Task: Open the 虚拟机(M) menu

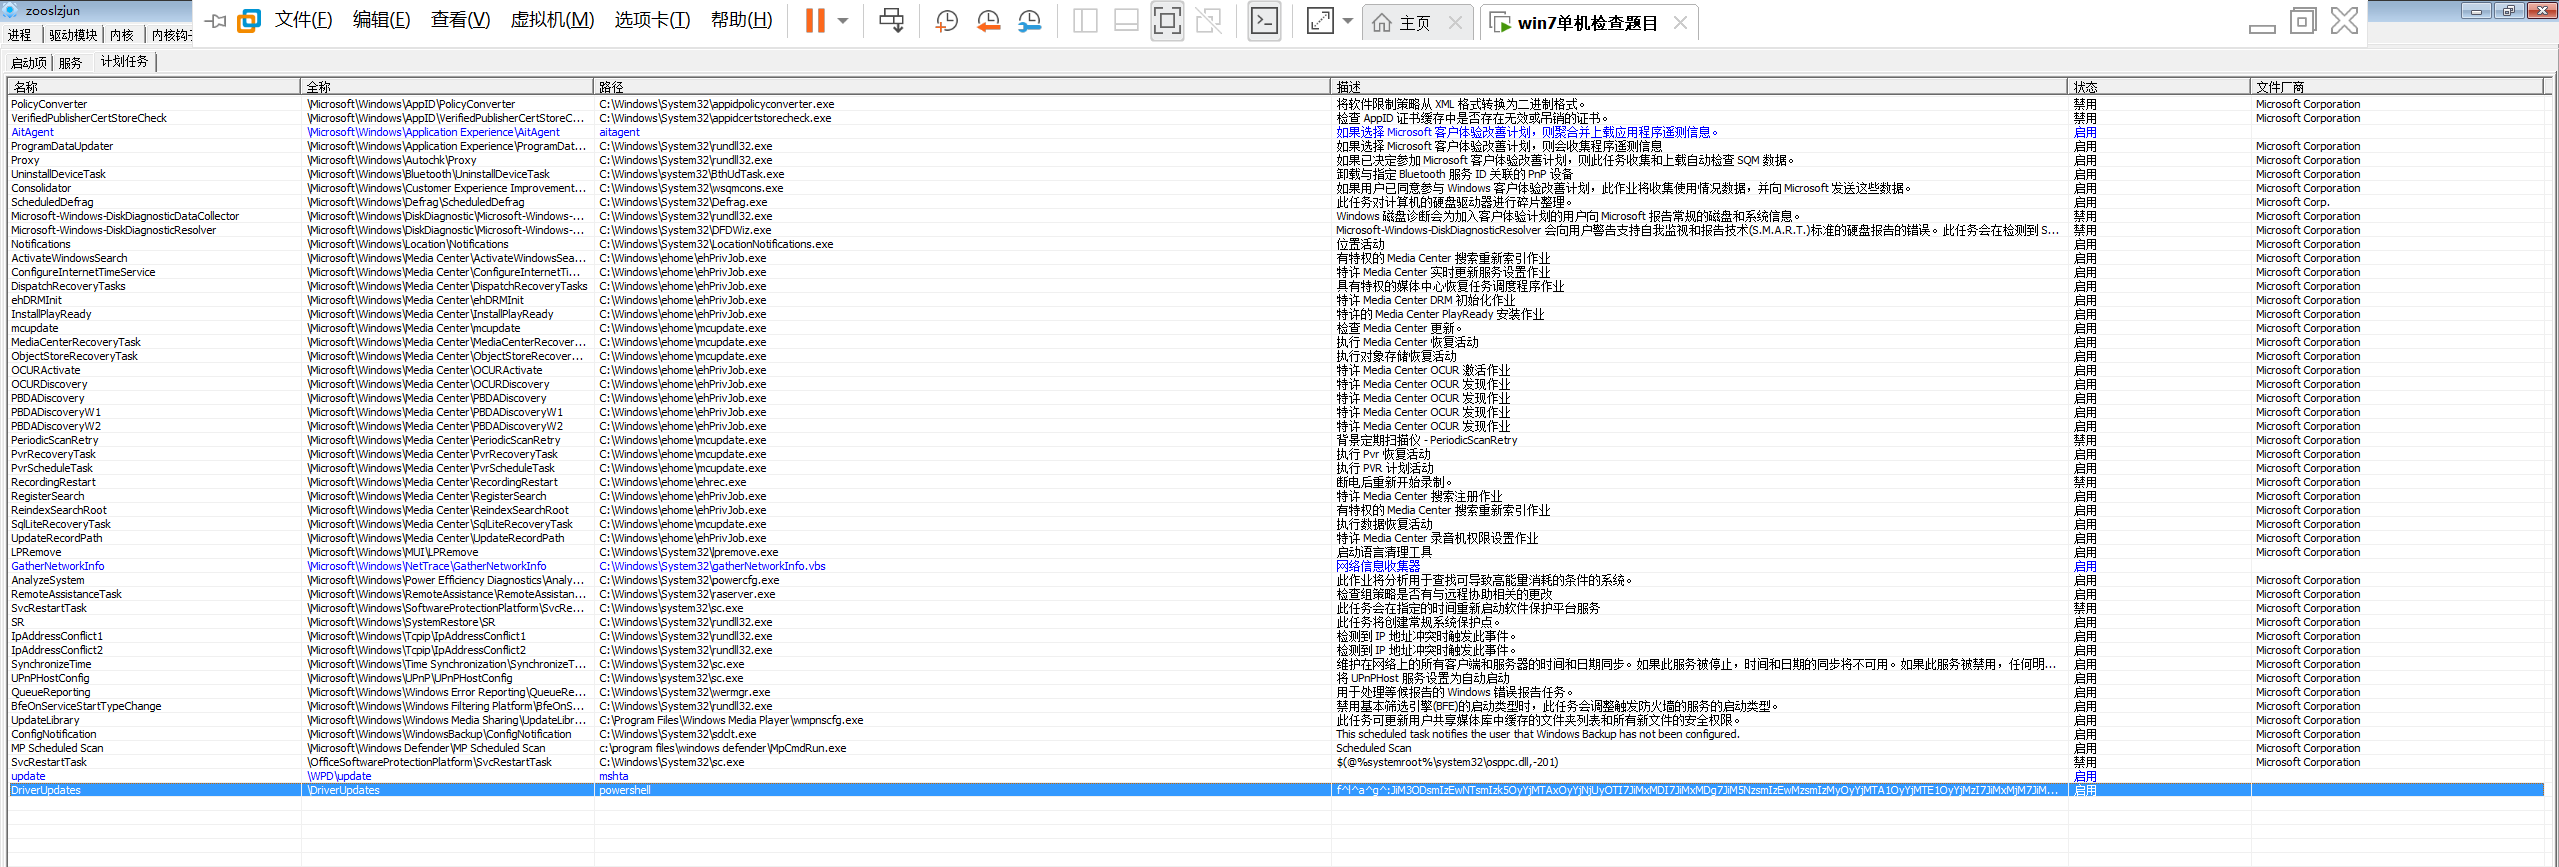Action: click(552, 21)
